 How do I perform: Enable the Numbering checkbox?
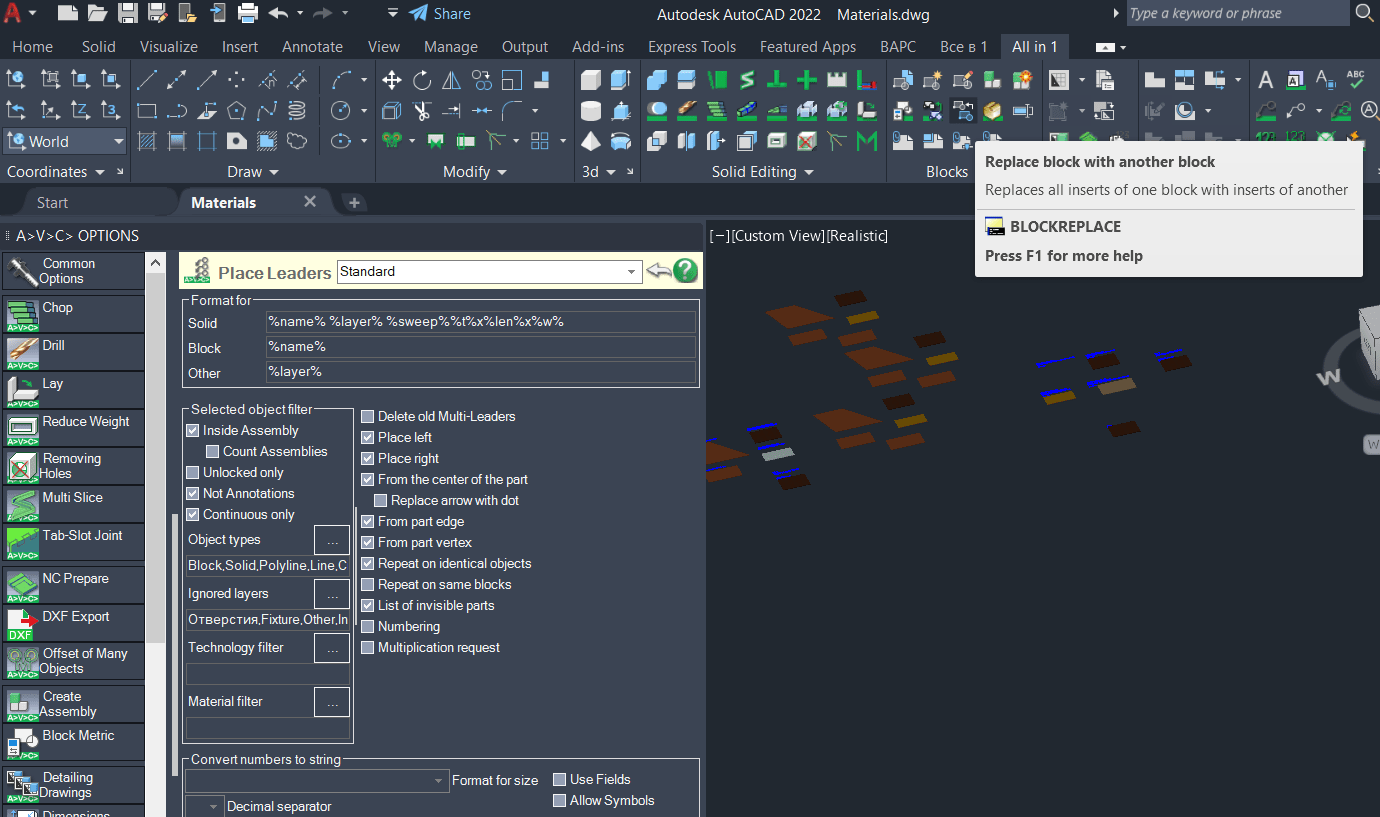pyautogui.click(x=368, y=627)
